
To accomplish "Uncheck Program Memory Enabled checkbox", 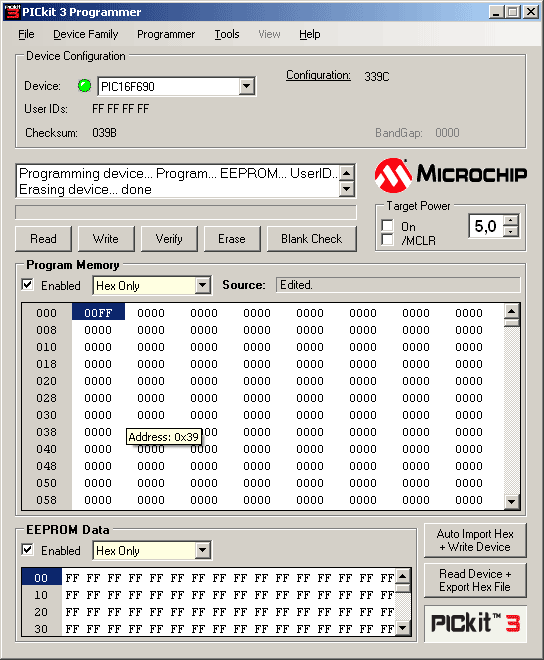I will (28, 285).
